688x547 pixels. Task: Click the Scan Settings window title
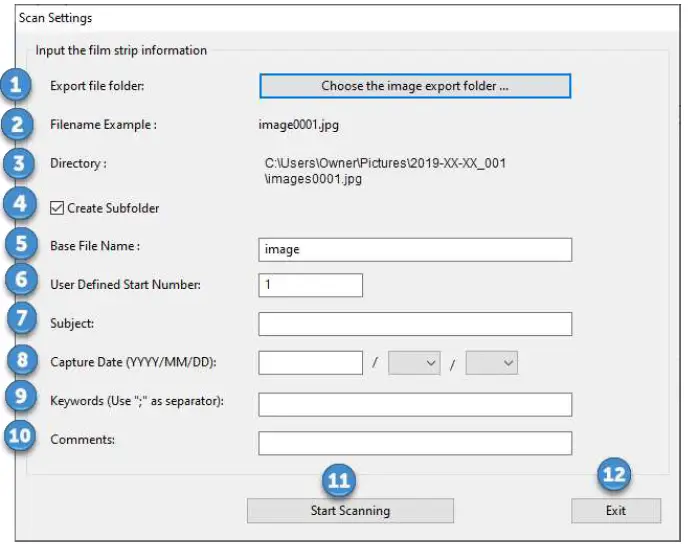coord(55,18)
